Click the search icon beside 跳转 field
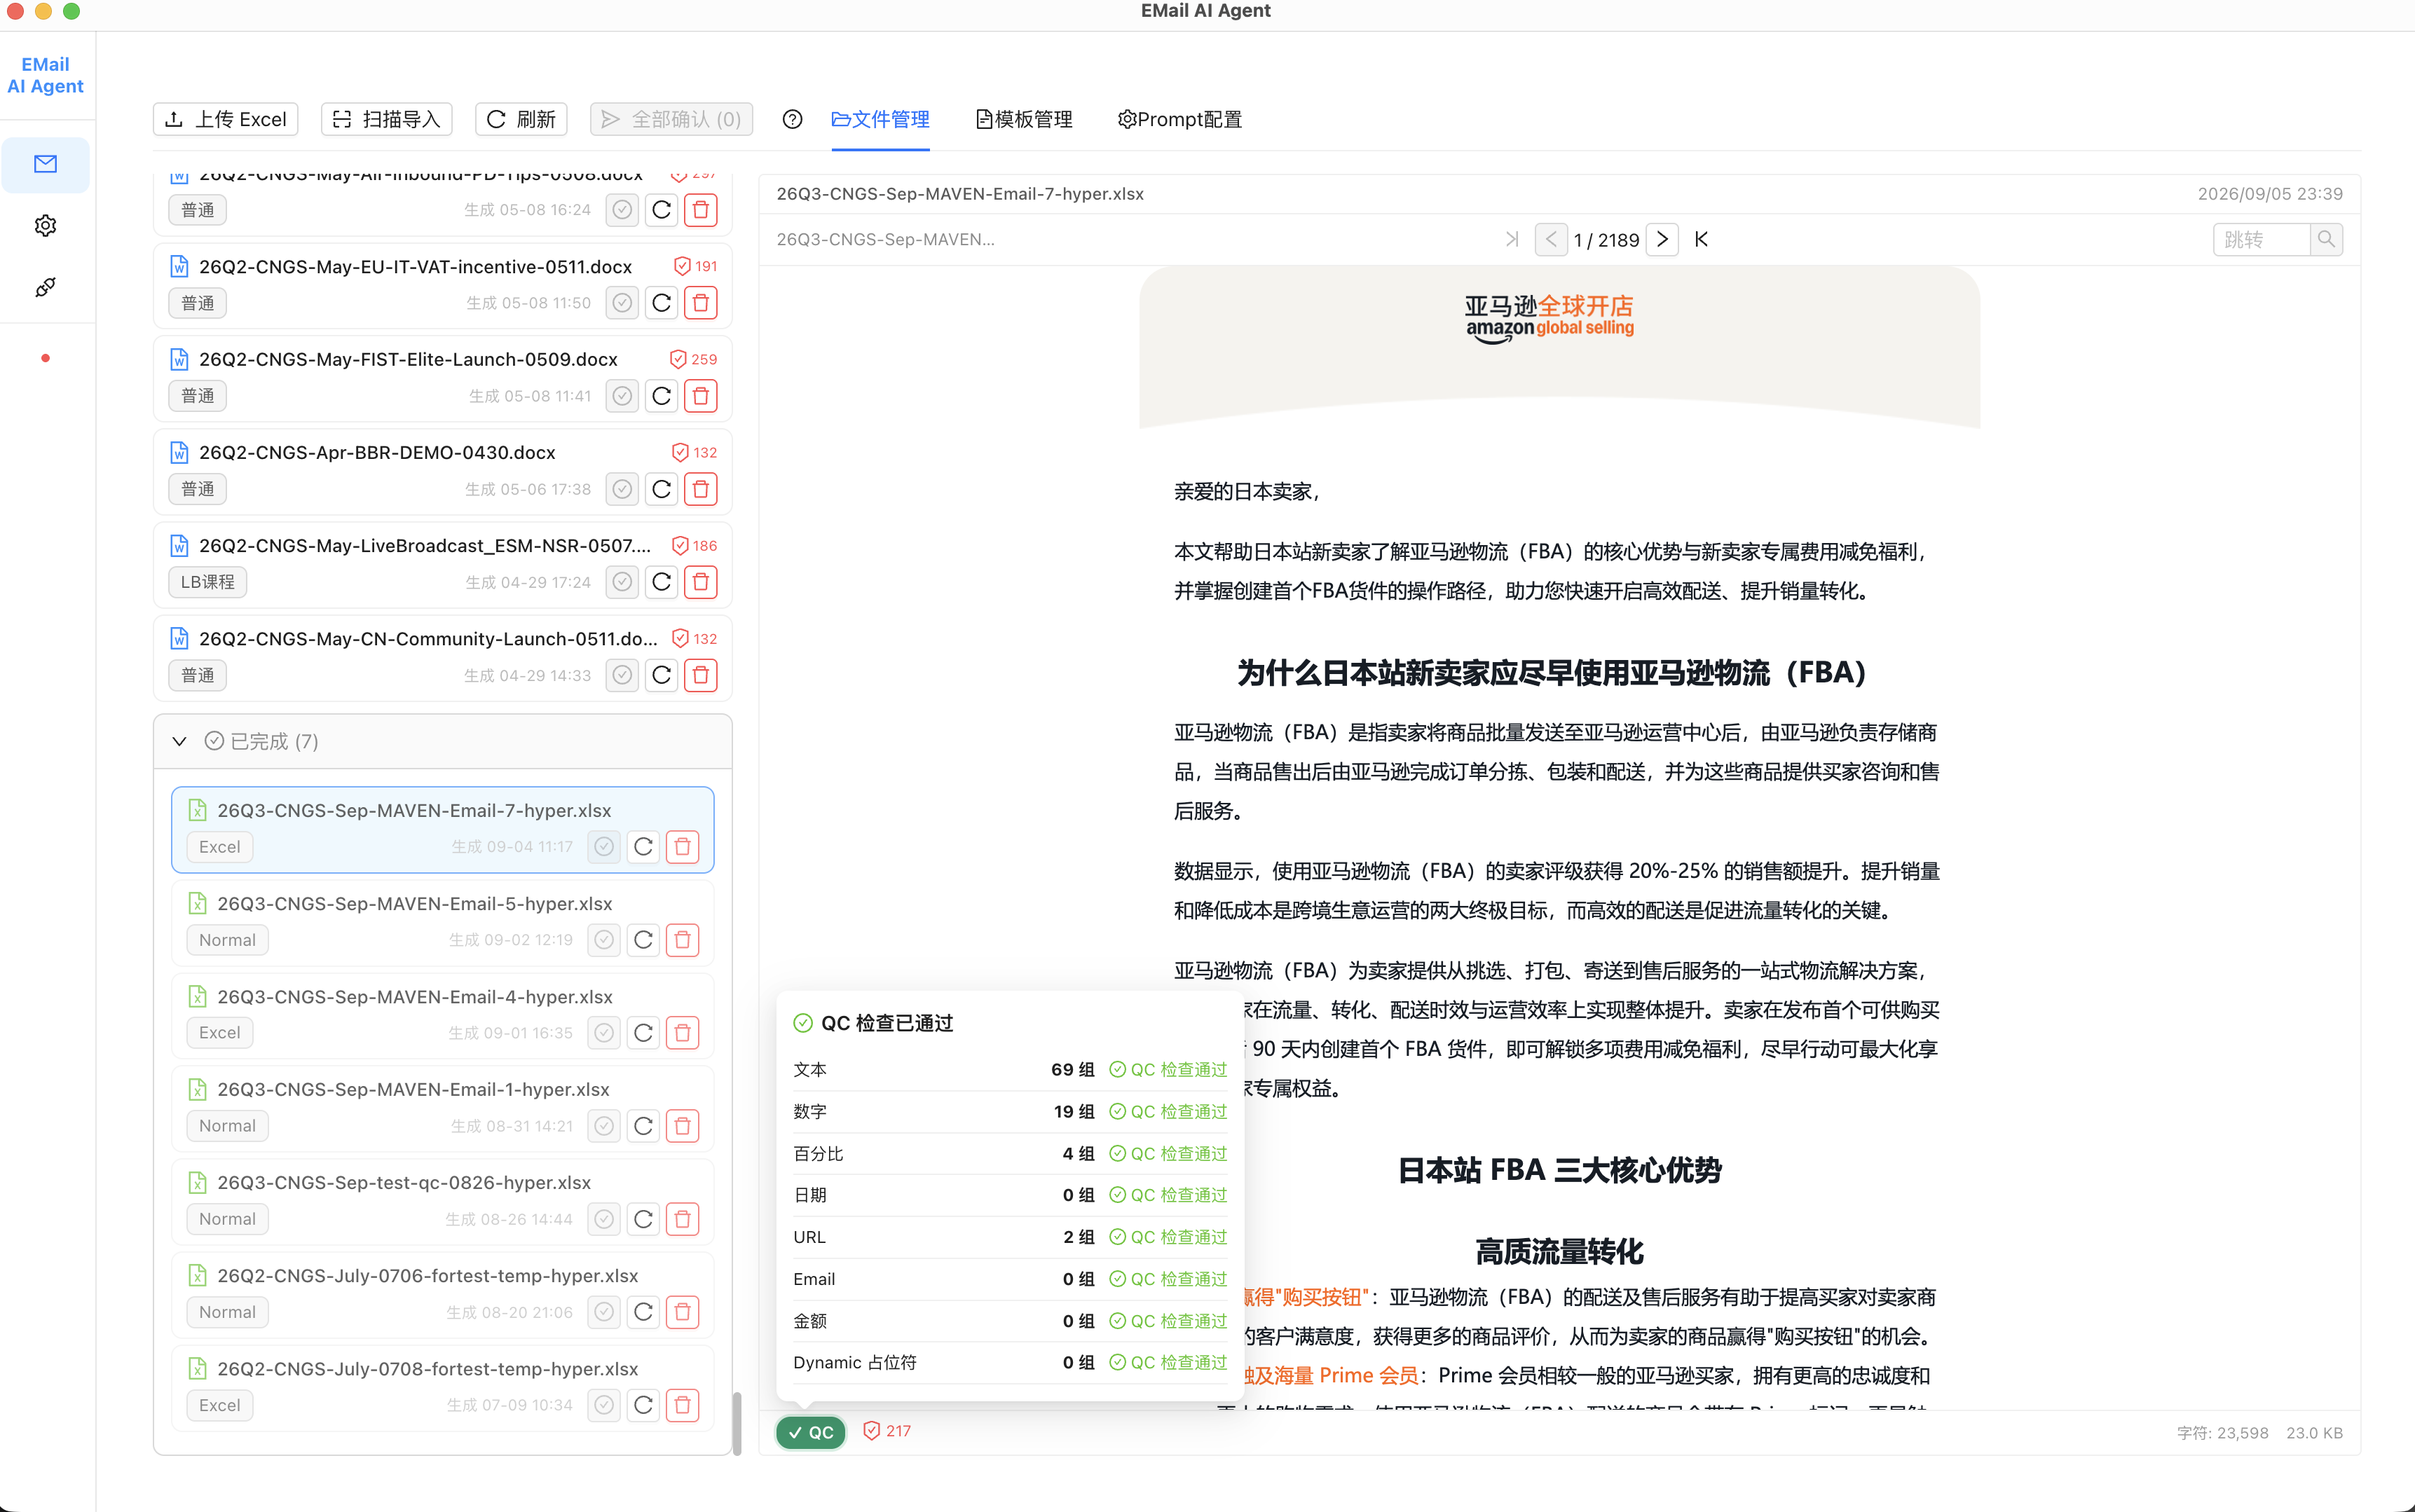This screenshot has height=1512, width=2415. 2326,240
